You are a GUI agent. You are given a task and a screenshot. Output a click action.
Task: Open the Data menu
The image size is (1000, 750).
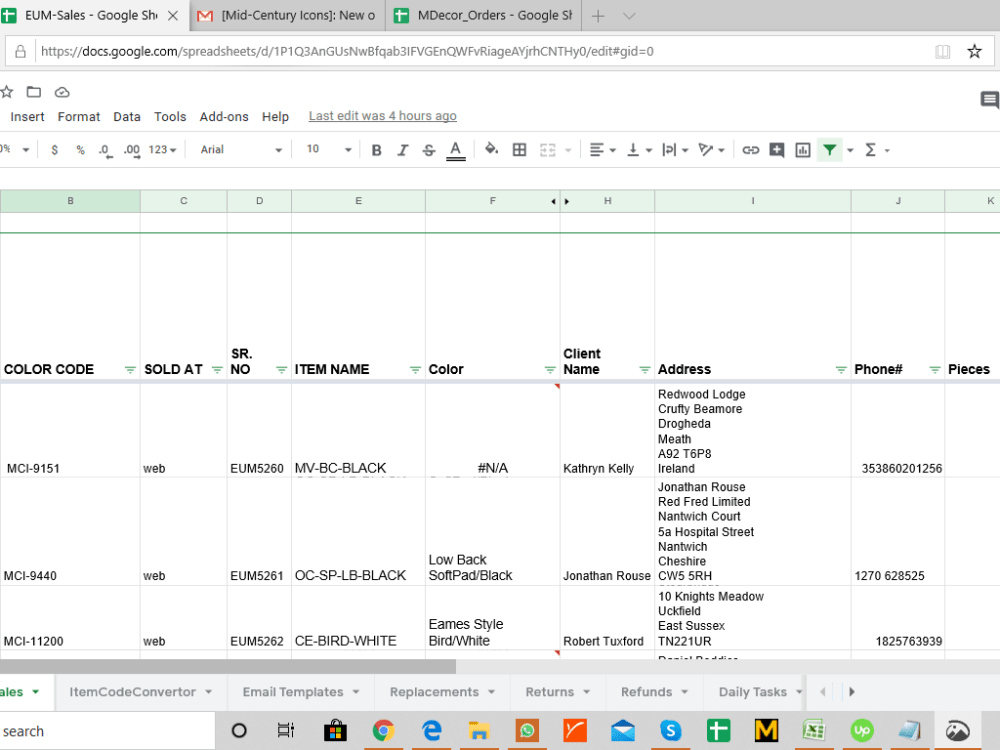127,117
